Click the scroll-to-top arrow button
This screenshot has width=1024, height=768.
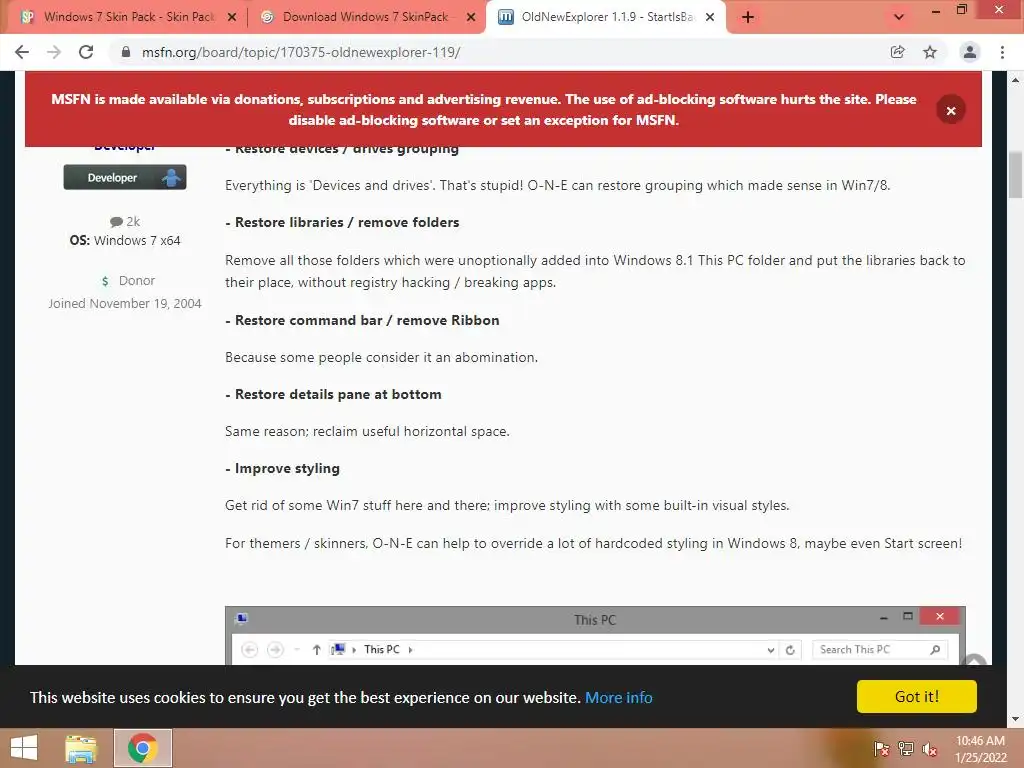point(973,661)
